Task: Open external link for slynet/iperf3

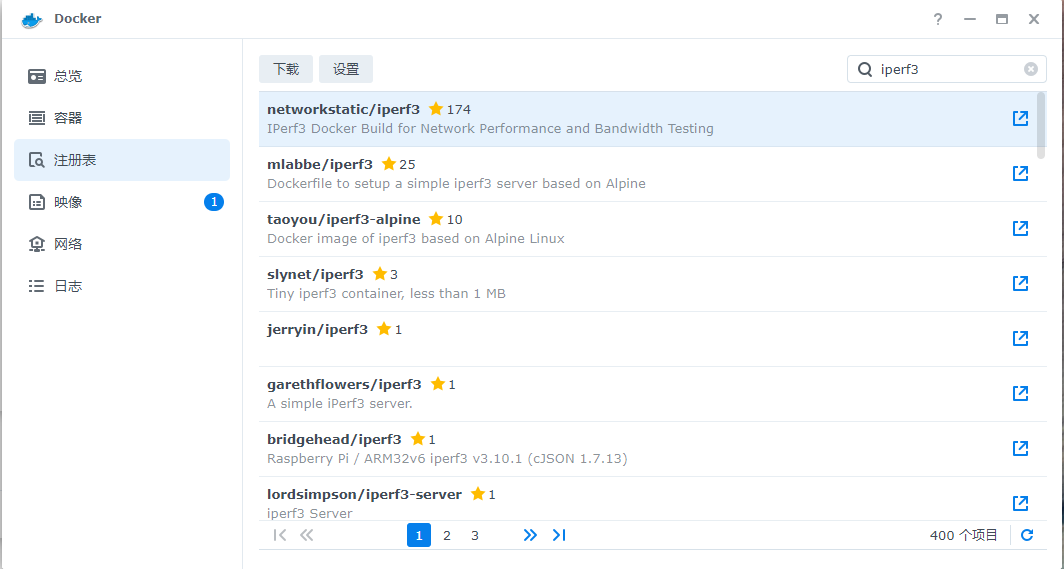Action: point(1020,284)
